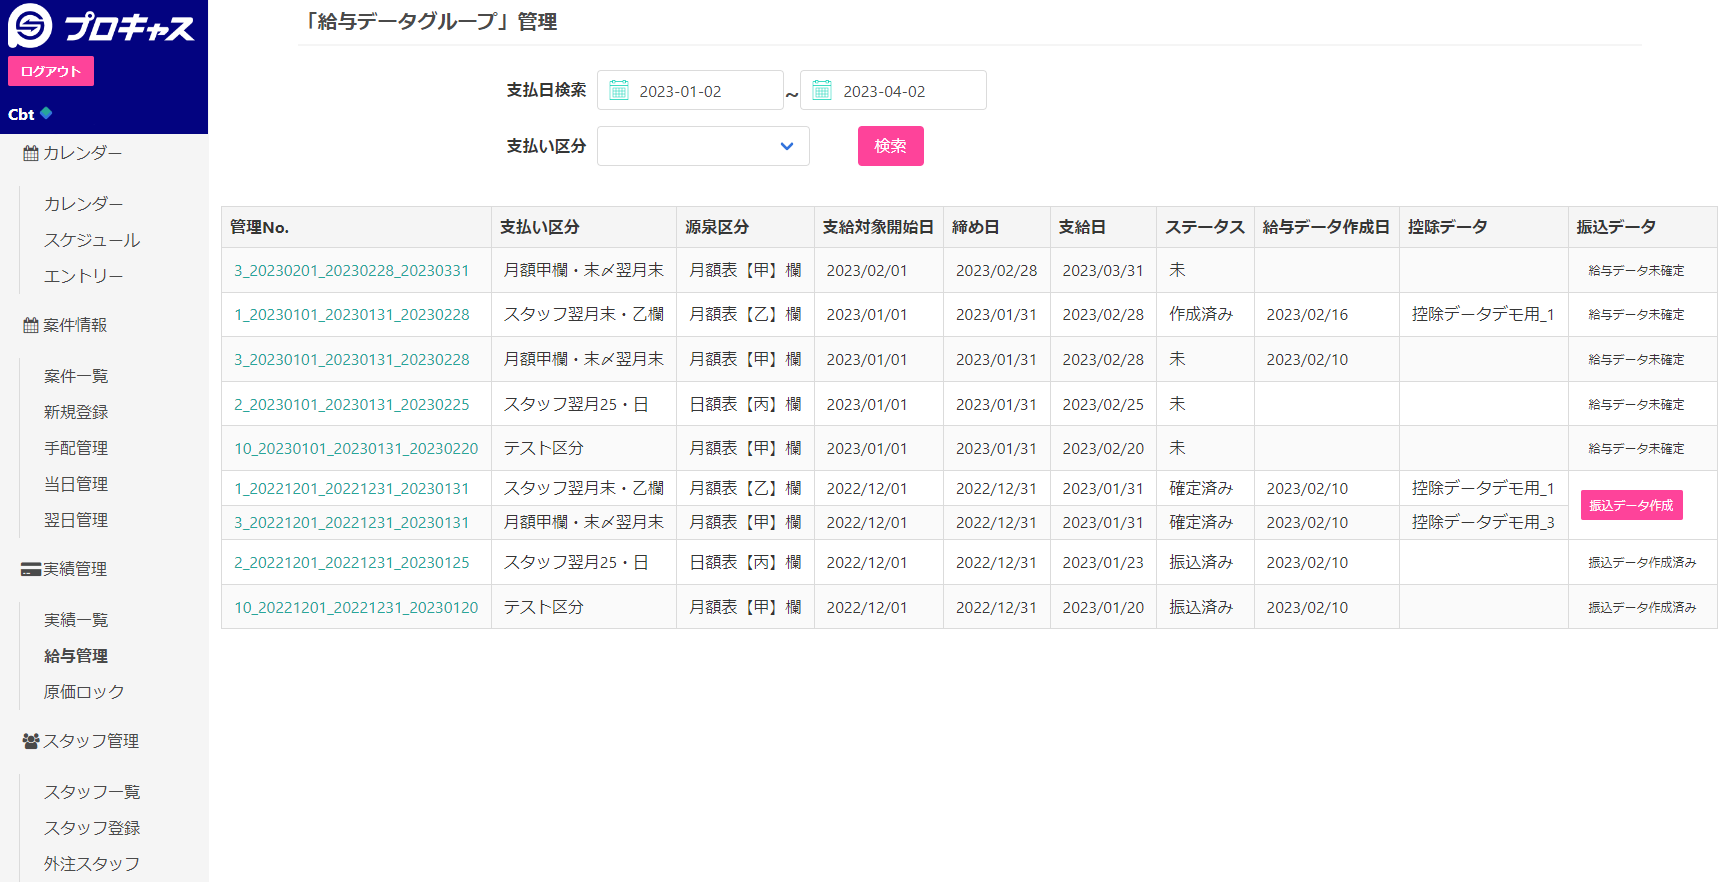This screenshot has height=882, width=1723.
Task: Click the 実績管理 section icon
Action: (x=31, y=569)
